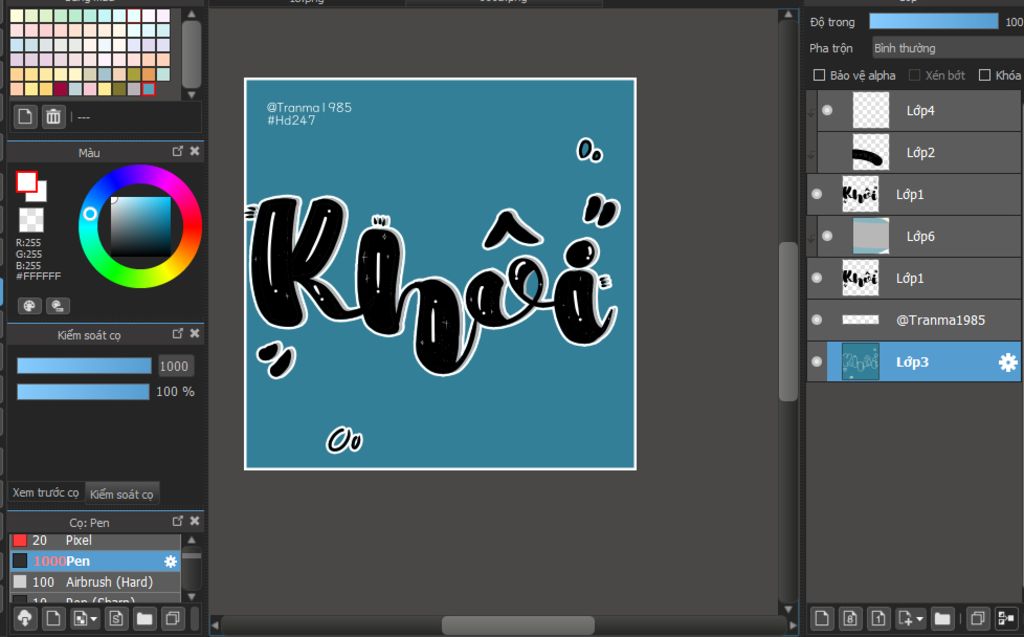Screen dimensions: 1024x637
Task: Tick the Xén bớt clipping checkbox
Action: pyautogui.click(x=914, y=75)
